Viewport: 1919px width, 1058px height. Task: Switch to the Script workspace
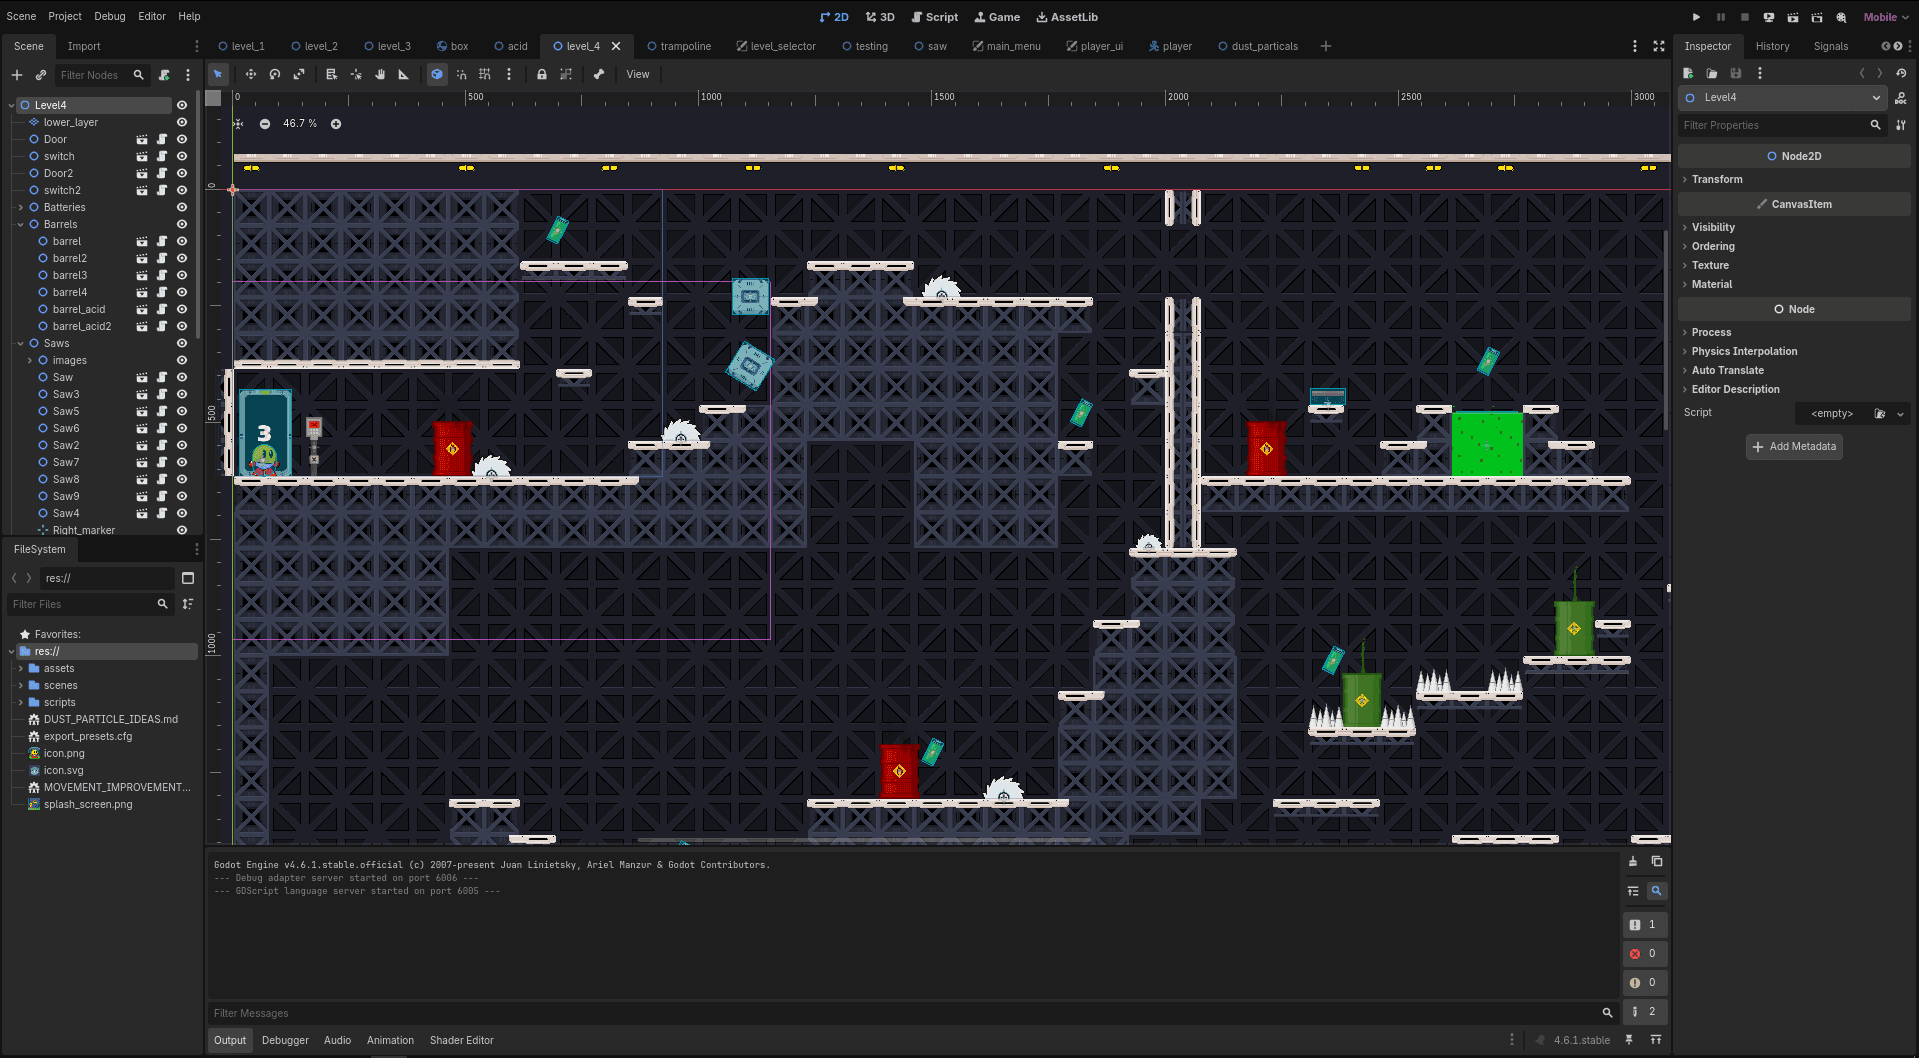934,17
